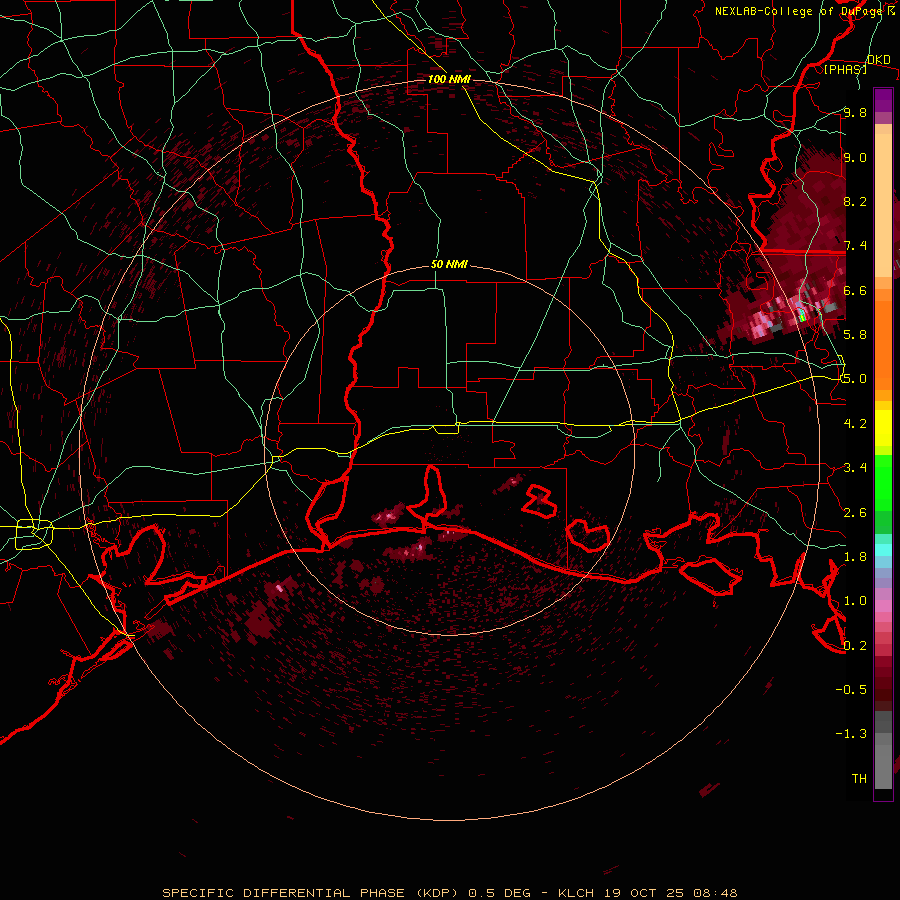
Task: Click the TH threshold label on the scale
Action: pos(859,779)
